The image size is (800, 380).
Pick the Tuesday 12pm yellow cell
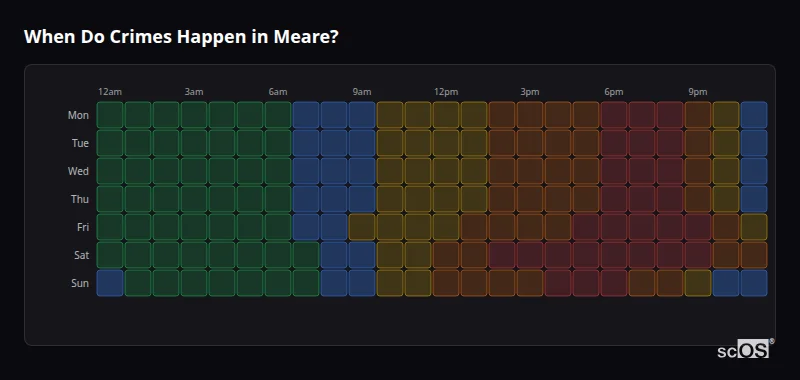tap(446, 143)
